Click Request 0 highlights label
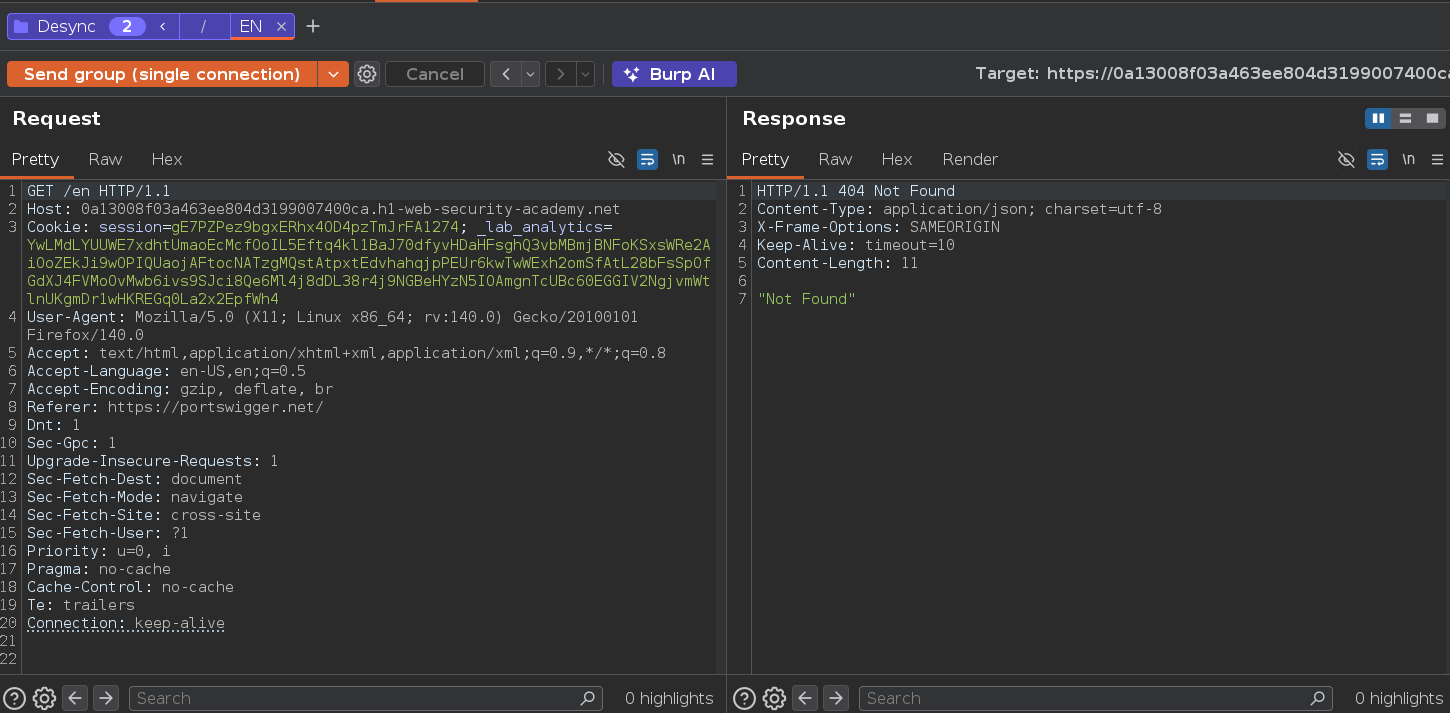 pos(669,698)
